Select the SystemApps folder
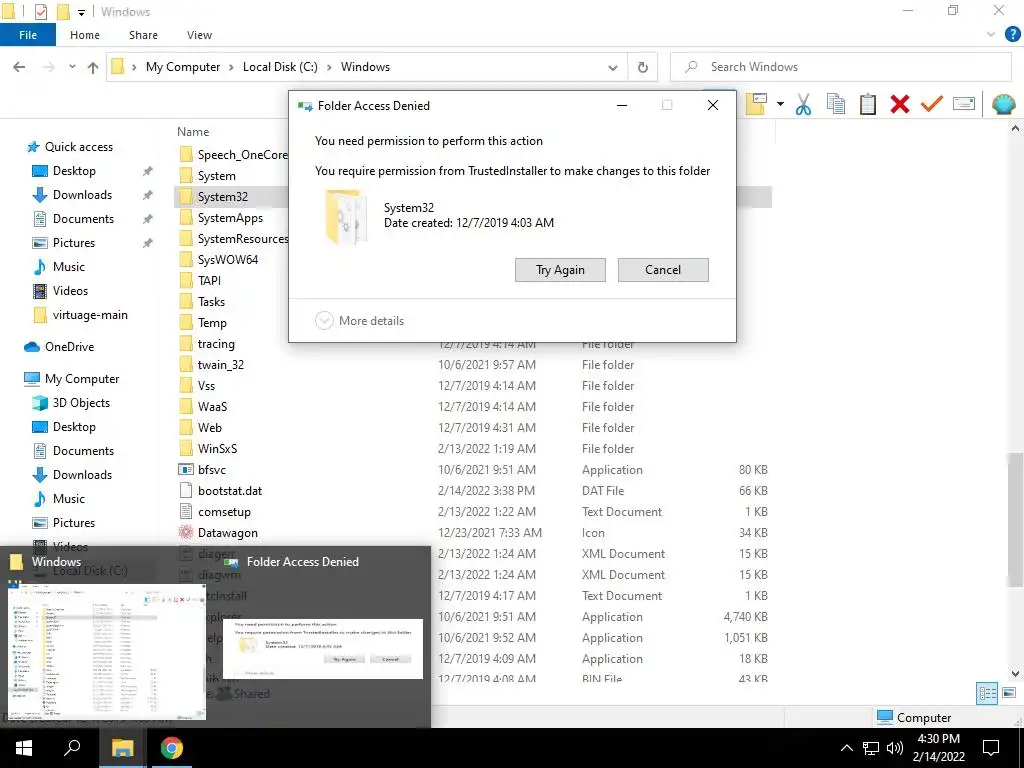Viewport: 1024px width, 768px height. 231,218
